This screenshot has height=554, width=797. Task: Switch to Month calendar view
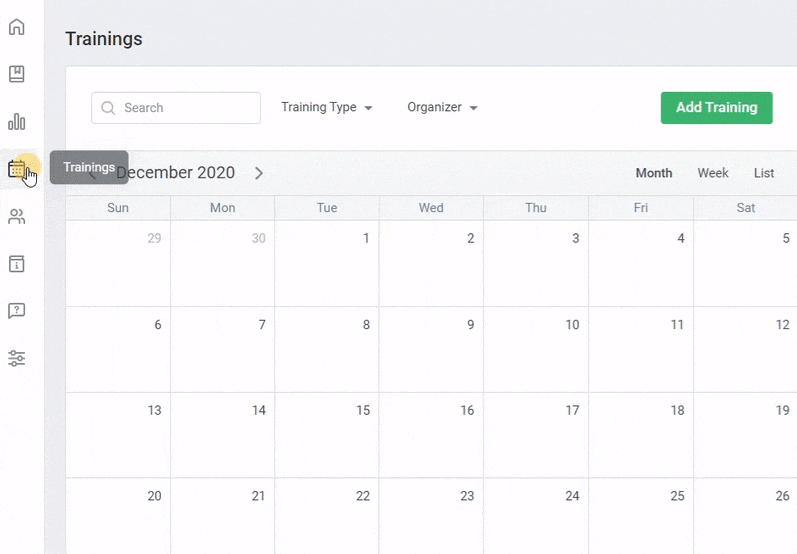(654, 173)
